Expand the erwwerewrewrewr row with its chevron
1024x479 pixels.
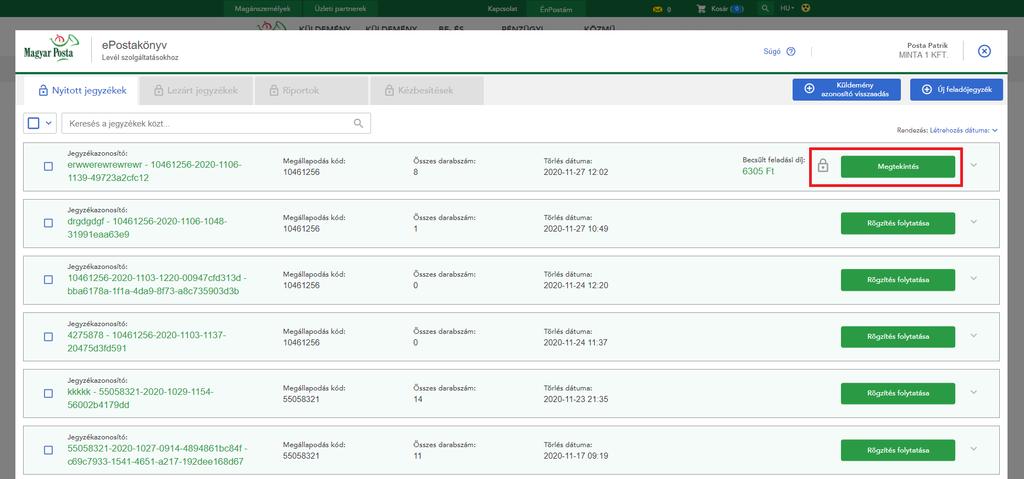[x=974, y=165]
